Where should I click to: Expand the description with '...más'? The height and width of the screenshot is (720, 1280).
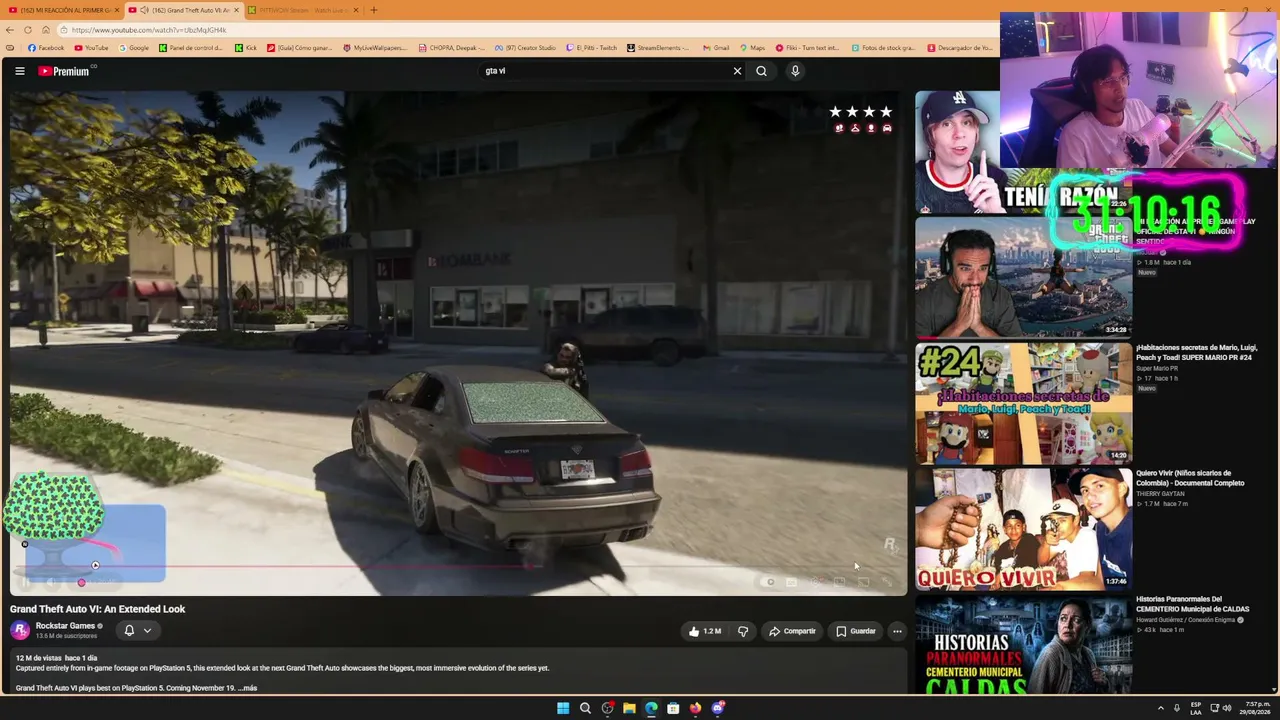pos(246,688)
